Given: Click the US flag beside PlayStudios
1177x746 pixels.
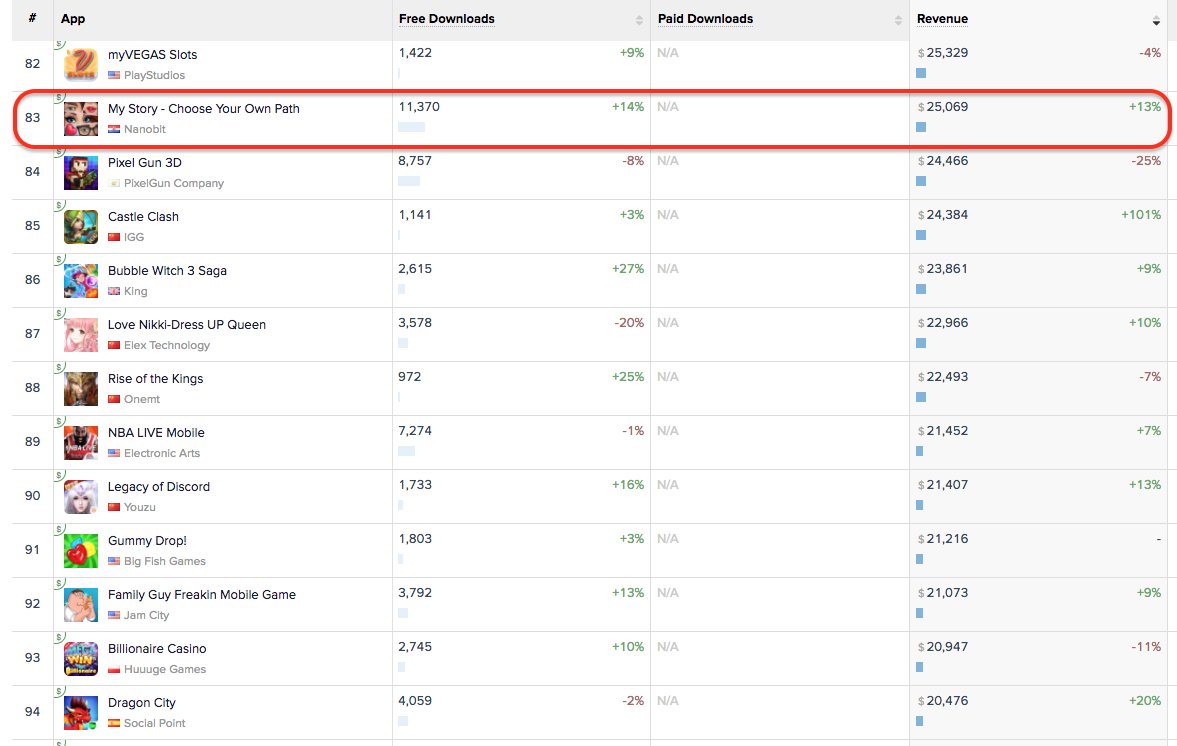Looking at the screenshot, I should pyautogui.click(x=114, y=75).
